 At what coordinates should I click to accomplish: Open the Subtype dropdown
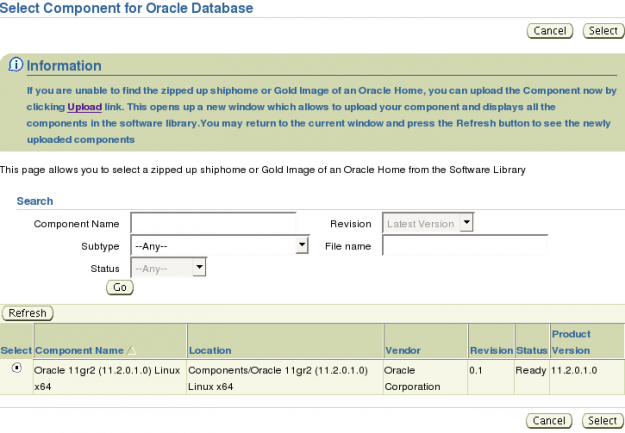click(220, 245)
